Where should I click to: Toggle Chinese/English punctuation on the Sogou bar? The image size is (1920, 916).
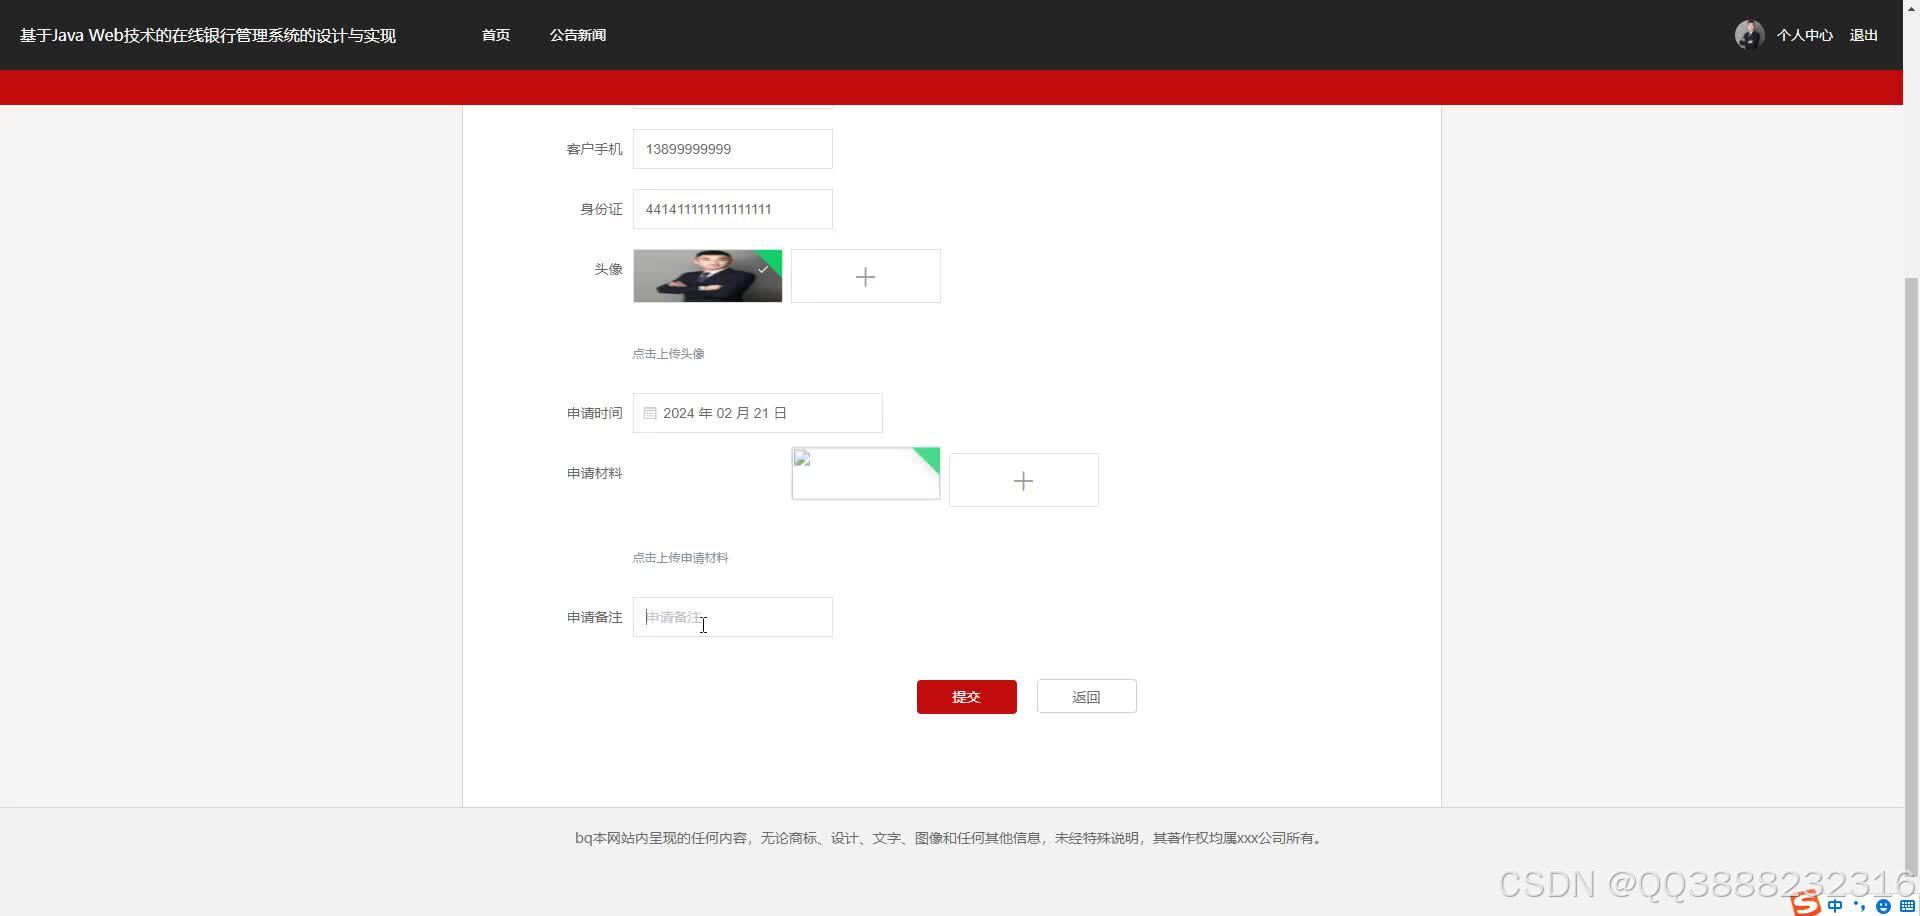point(1860,906)
